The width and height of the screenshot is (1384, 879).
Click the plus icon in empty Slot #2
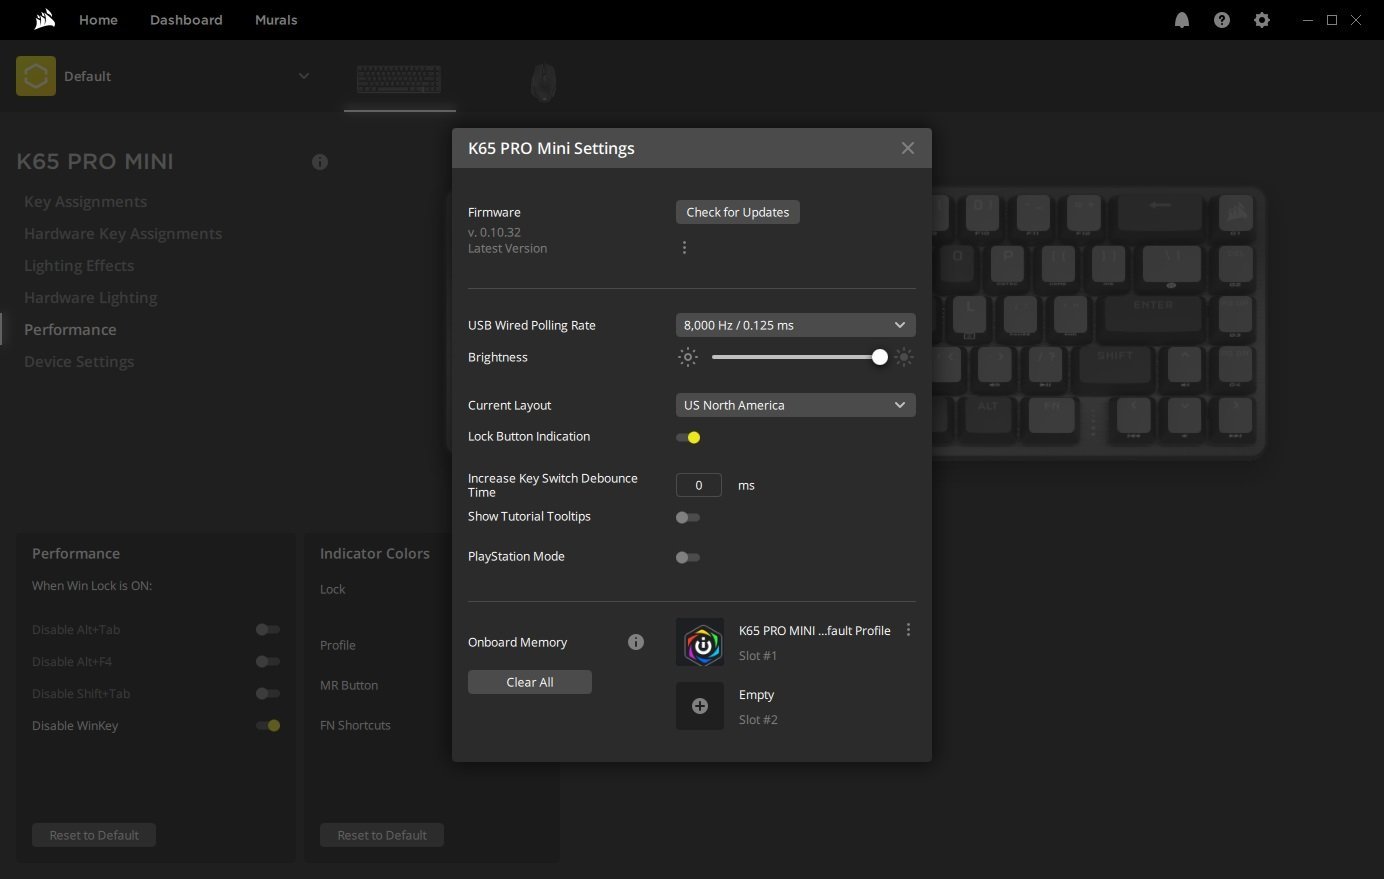coord(700,706)
